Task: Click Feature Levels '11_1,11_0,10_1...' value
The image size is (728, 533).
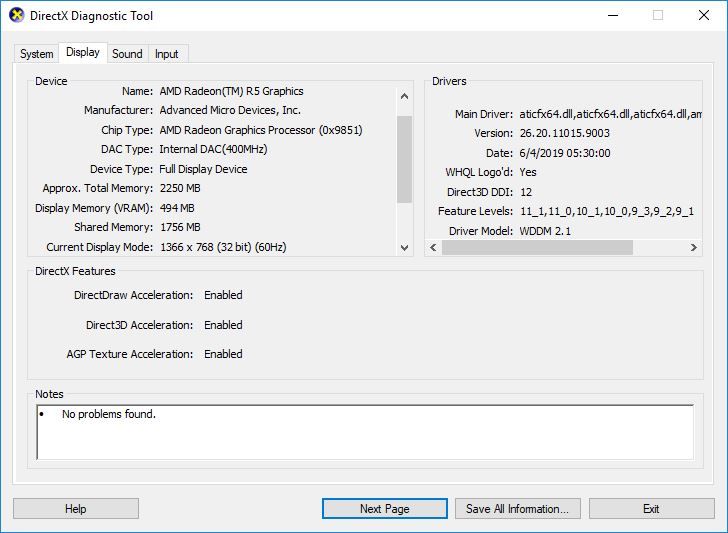Action: click(x=607, y=211)
